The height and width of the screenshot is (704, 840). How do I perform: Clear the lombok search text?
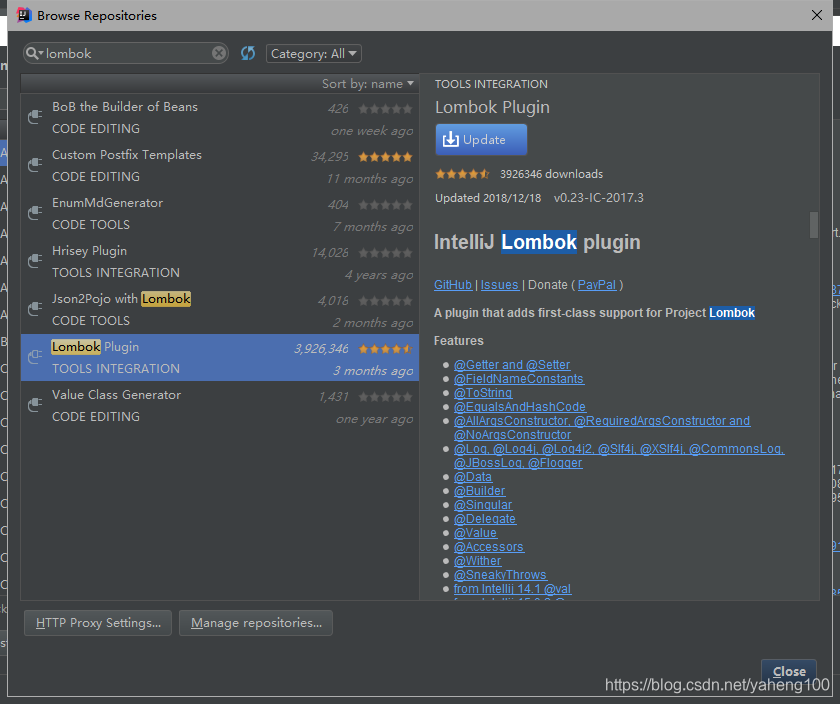219,53
